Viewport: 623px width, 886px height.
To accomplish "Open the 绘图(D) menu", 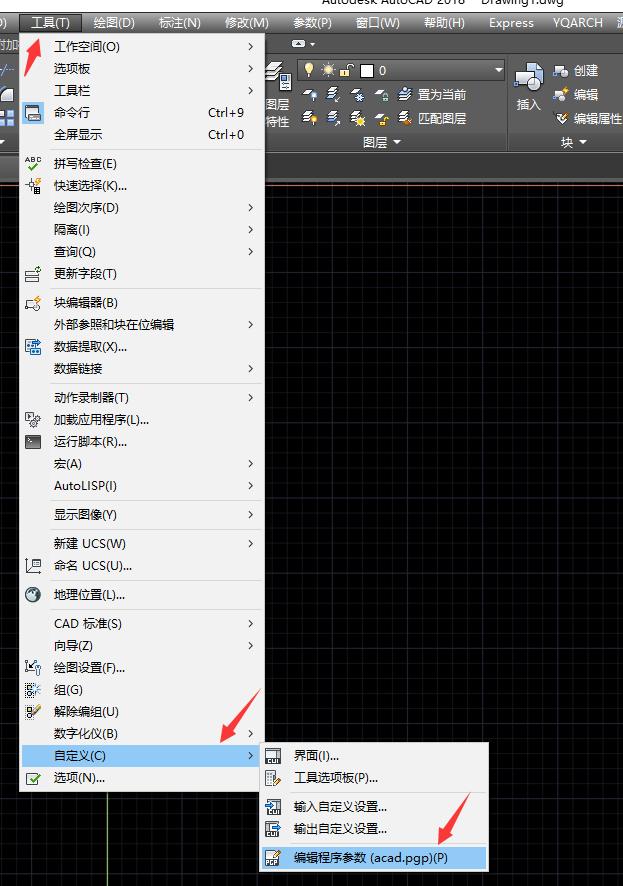I will click(114, 23).
